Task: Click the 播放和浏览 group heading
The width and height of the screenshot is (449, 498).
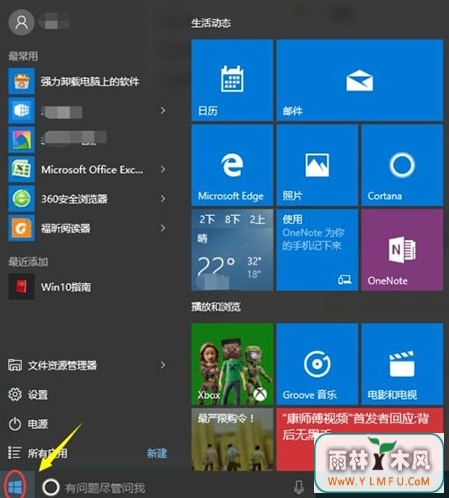Action: 216,307
